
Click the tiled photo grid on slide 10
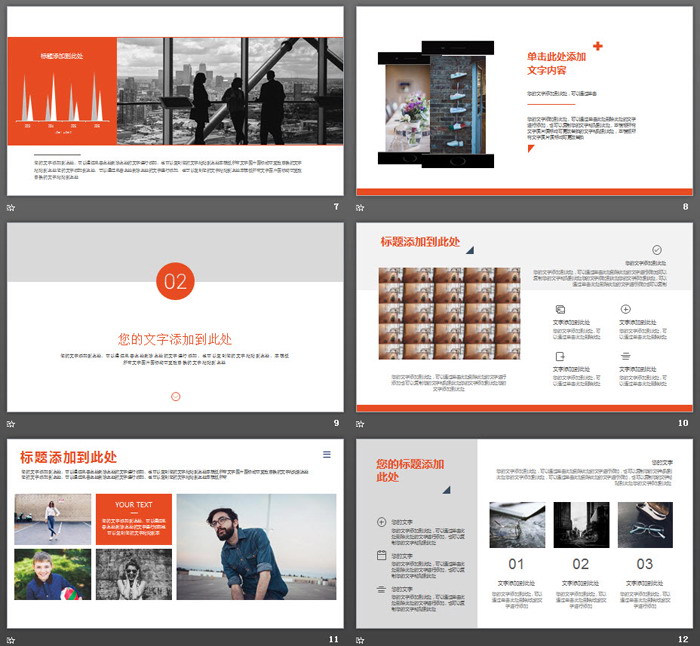(450, 318)
